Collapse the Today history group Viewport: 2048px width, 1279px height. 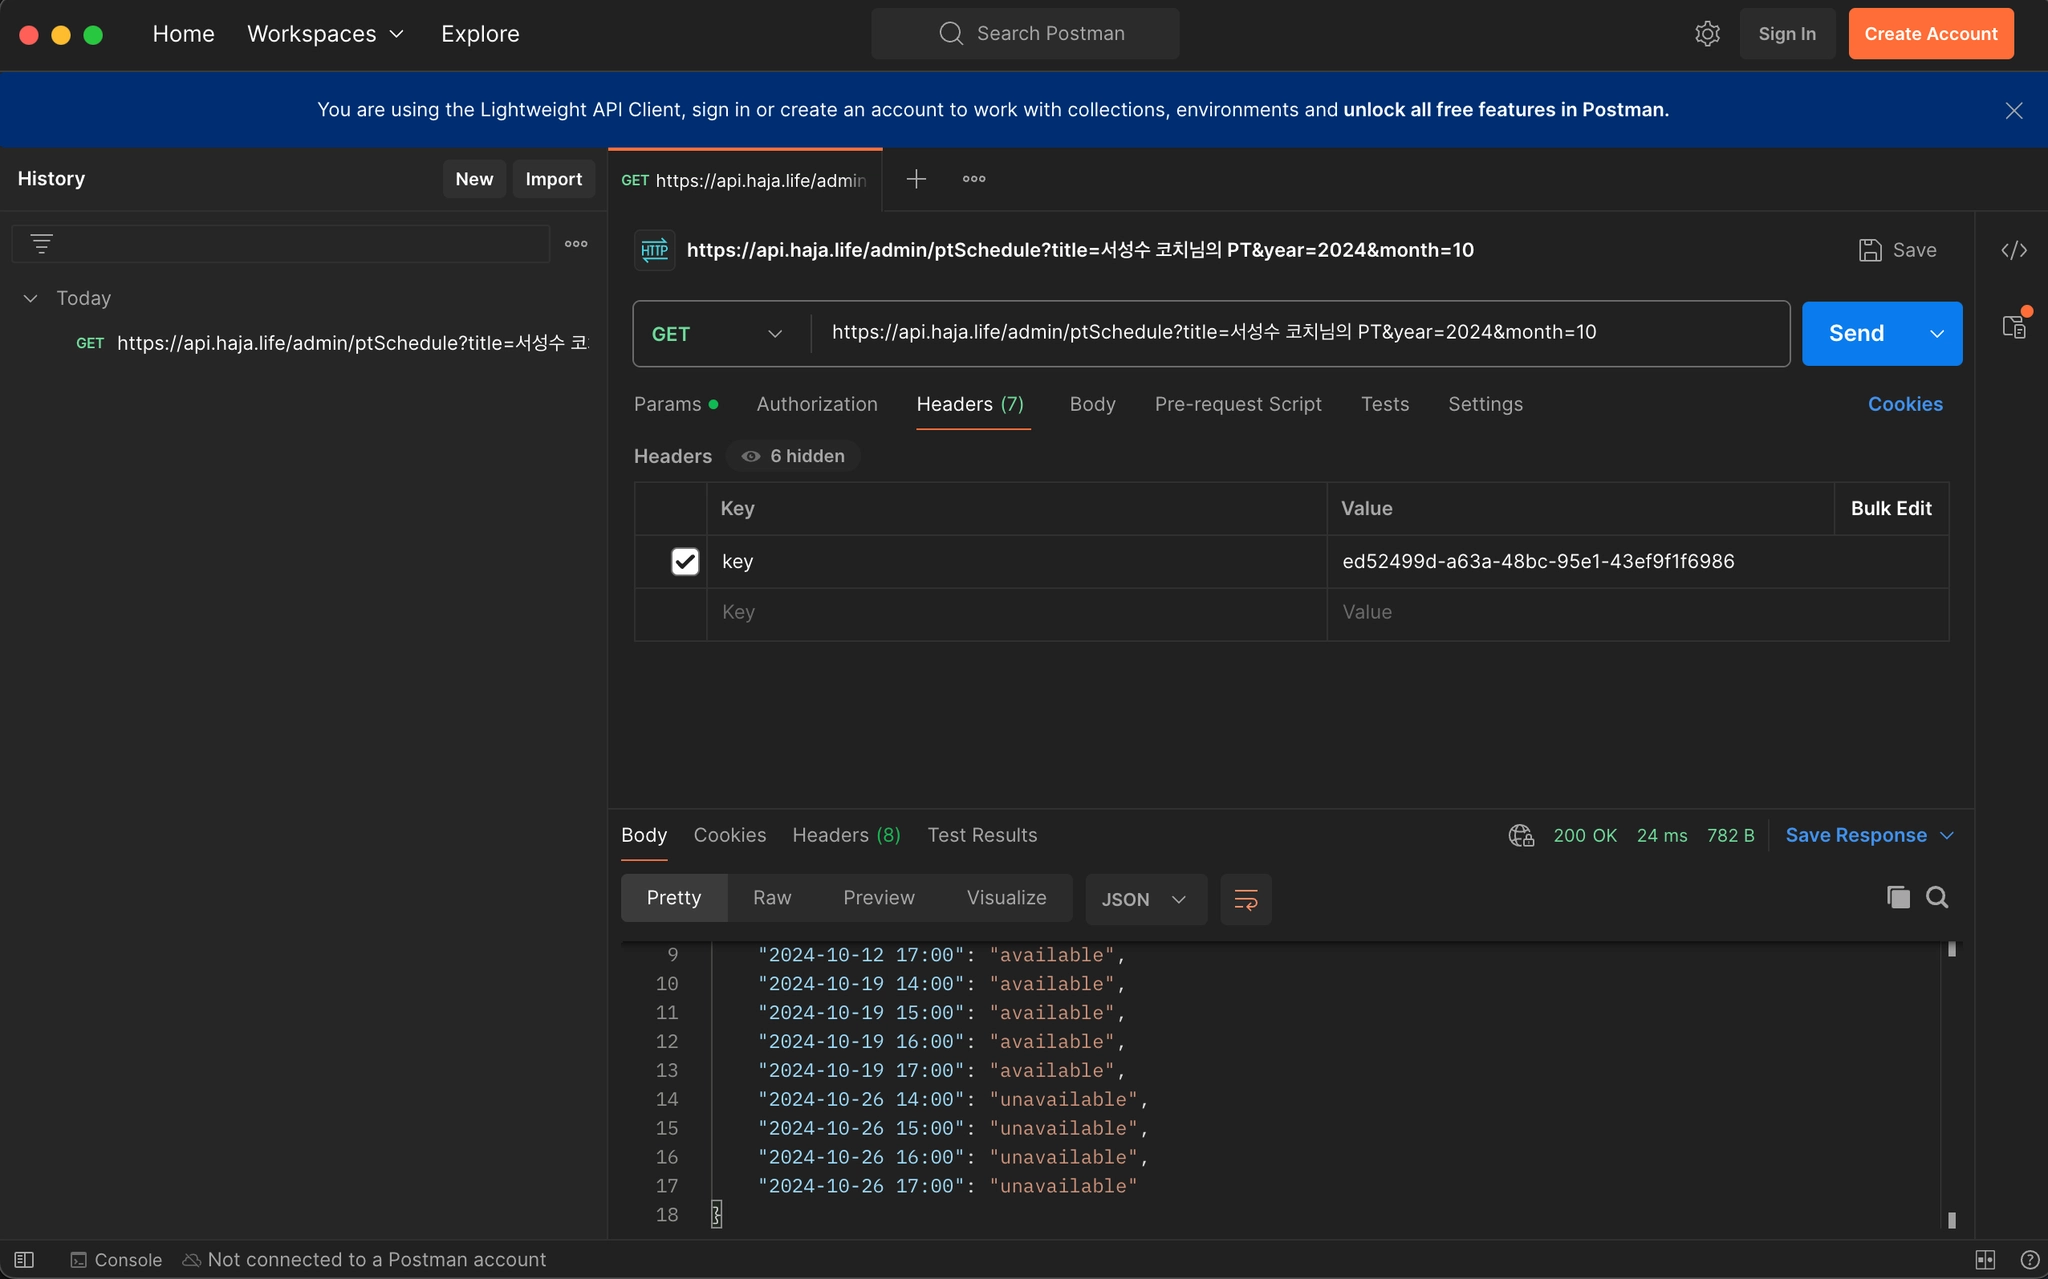(x=31, y=298)
